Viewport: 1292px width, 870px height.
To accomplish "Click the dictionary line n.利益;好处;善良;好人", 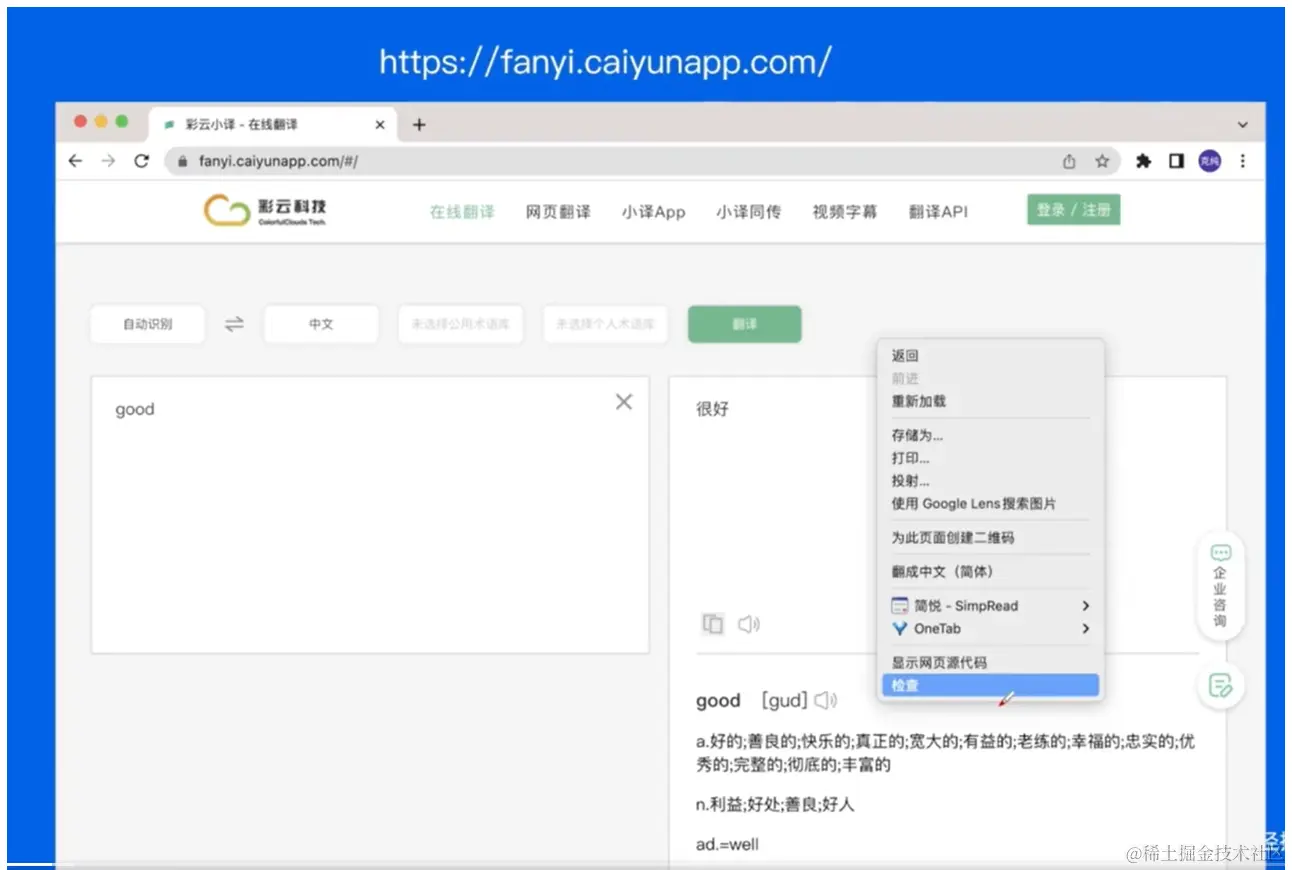I will (x=776, y=805).
